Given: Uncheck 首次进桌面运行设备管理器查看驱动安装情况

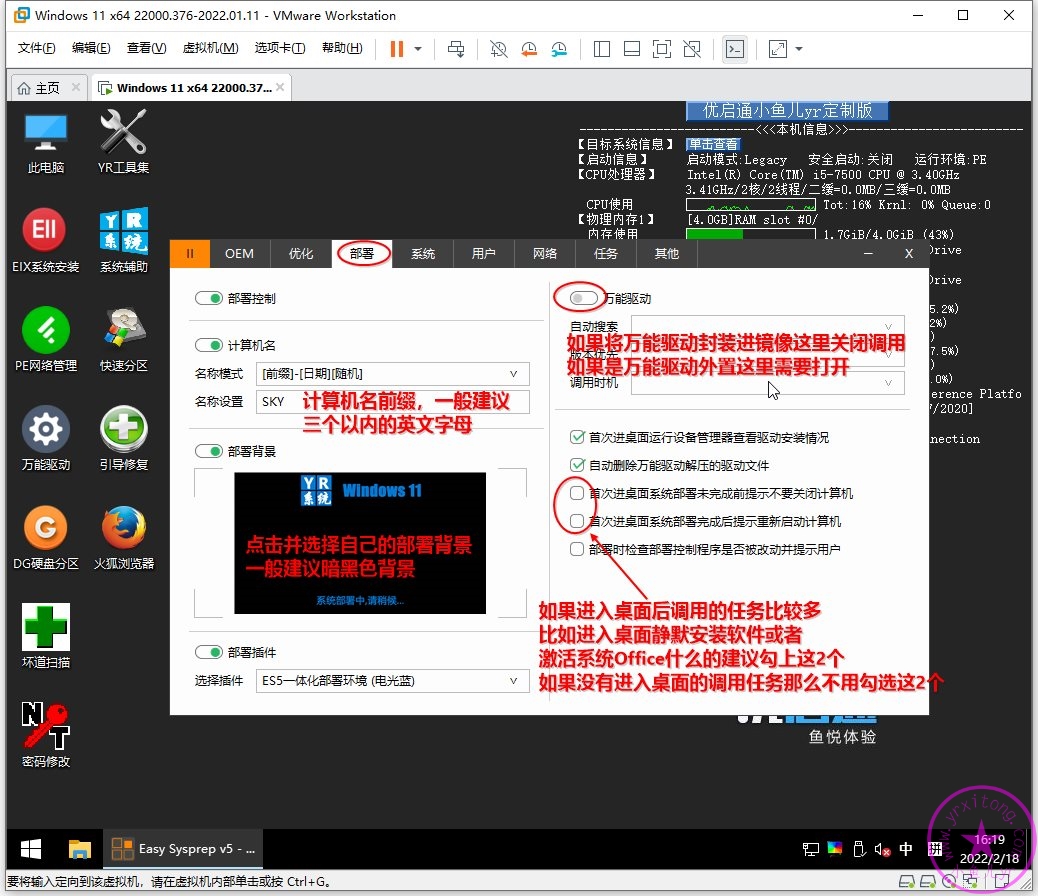Looking at the screenshot, I should 577,437.
